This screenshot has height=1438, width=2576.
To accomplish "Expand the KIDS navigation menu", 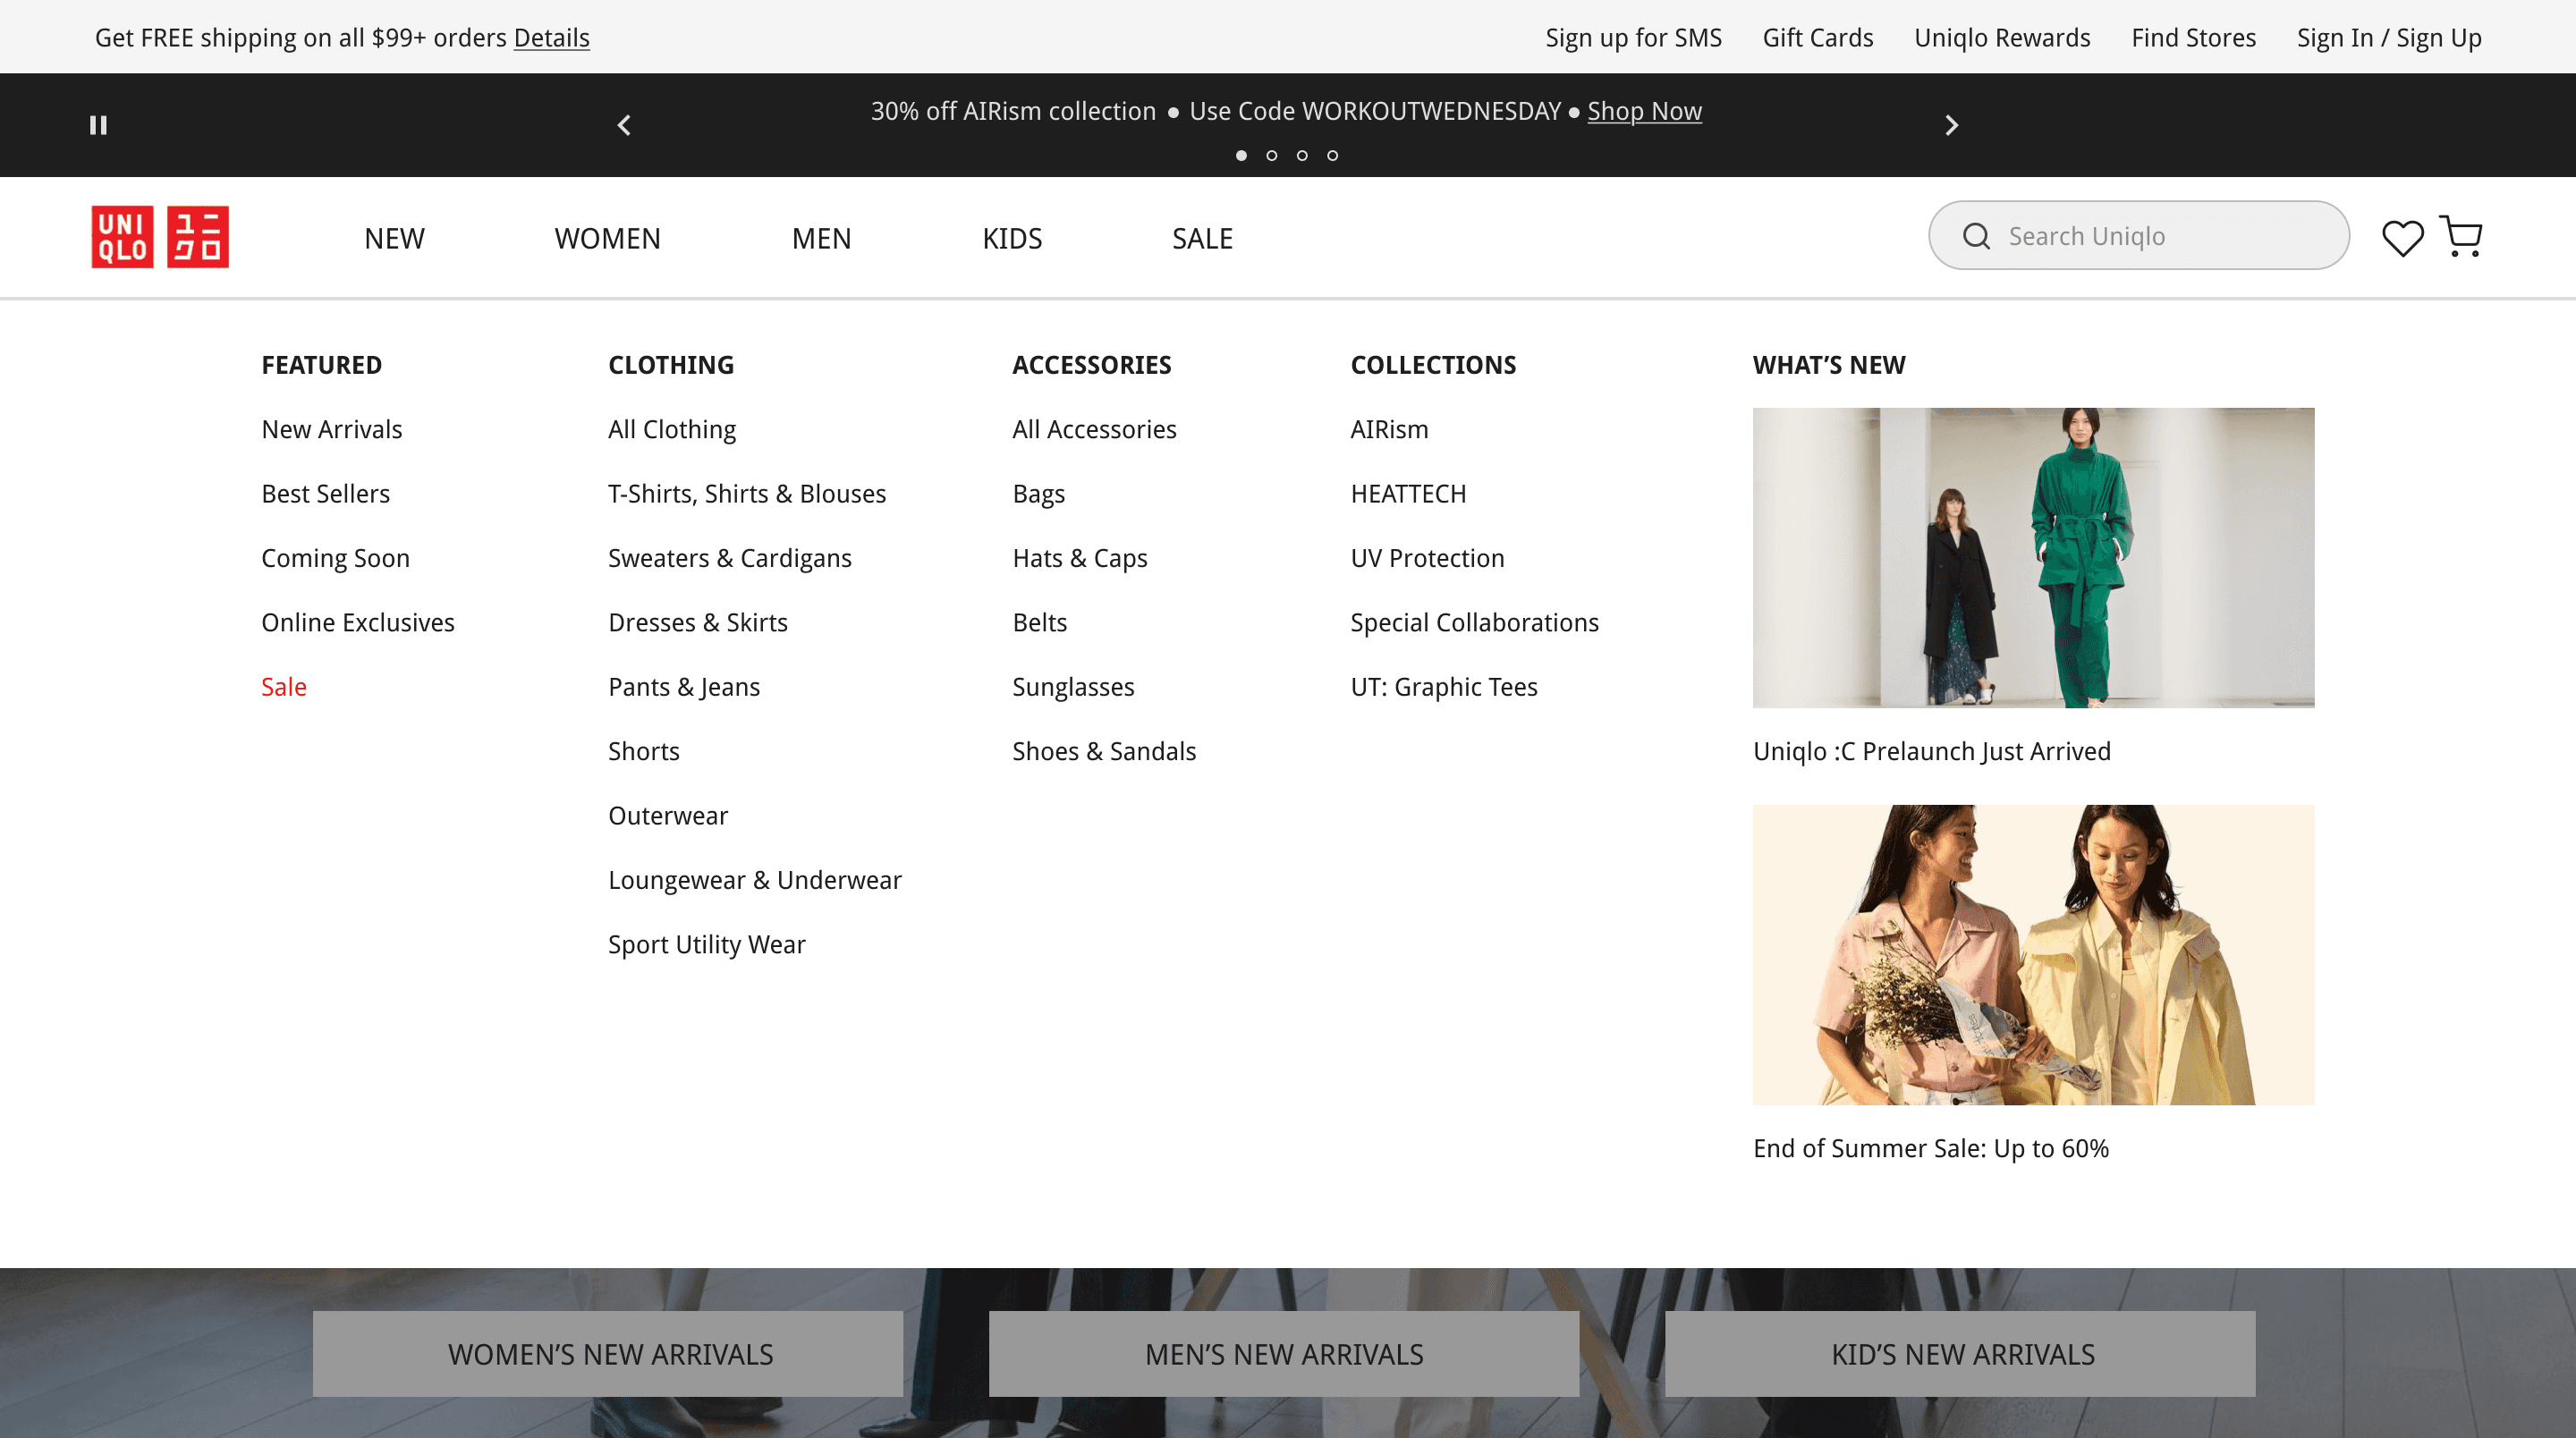I will [x=1012, y=238].
